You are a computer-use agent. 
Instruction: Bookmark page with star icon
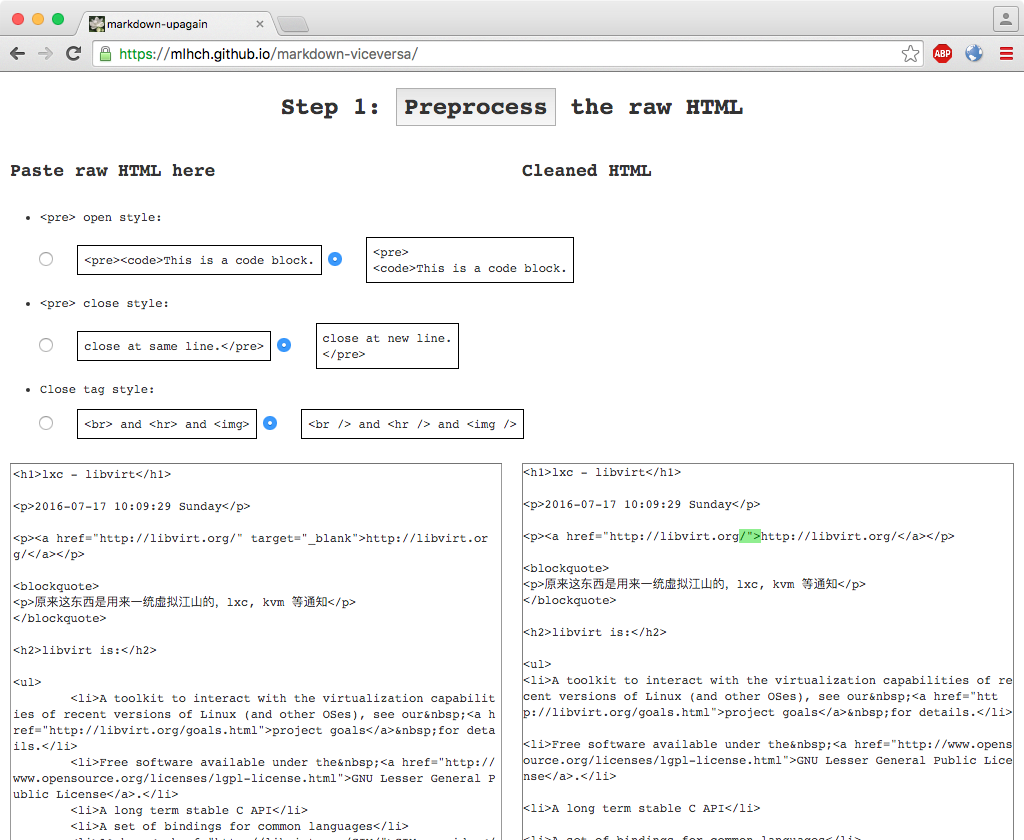coord(910,54)
